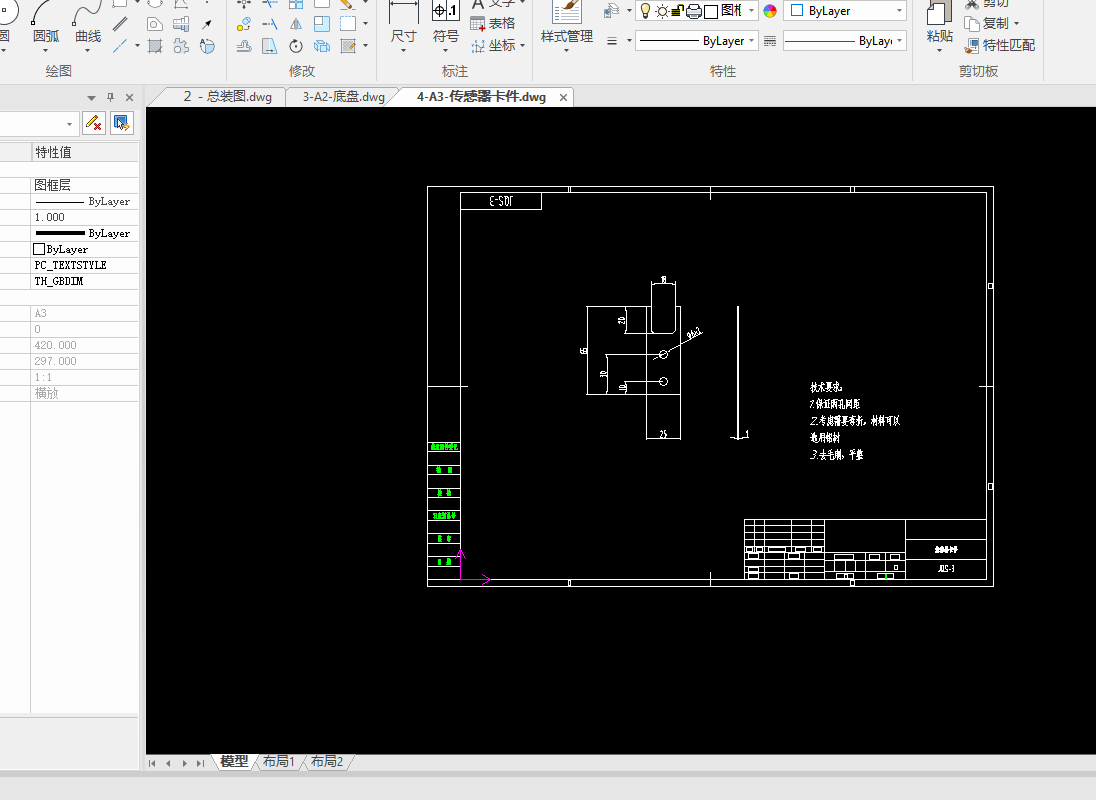Open 样式管理 style manager
The height and width of the screenshot is (800, 1096).
coord(567,23)
